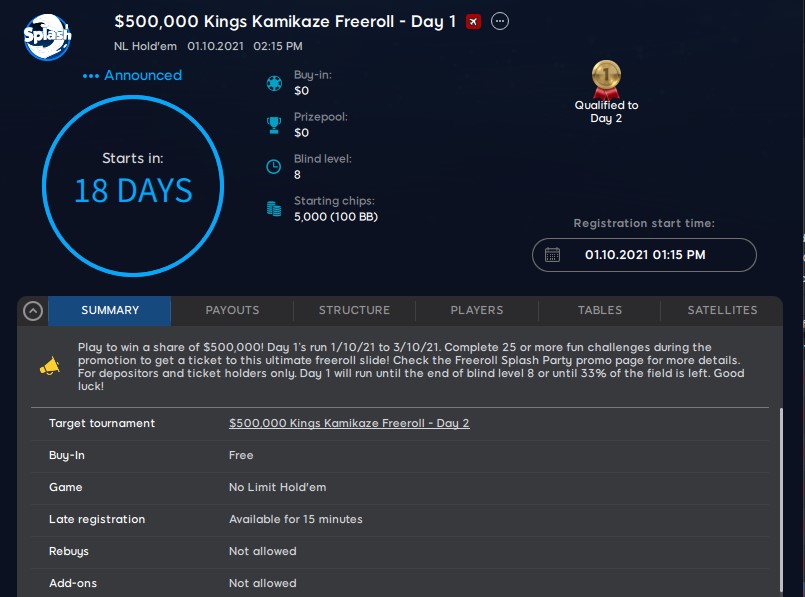Click the registration start time field
805x597 pixels.
[644, 255]
